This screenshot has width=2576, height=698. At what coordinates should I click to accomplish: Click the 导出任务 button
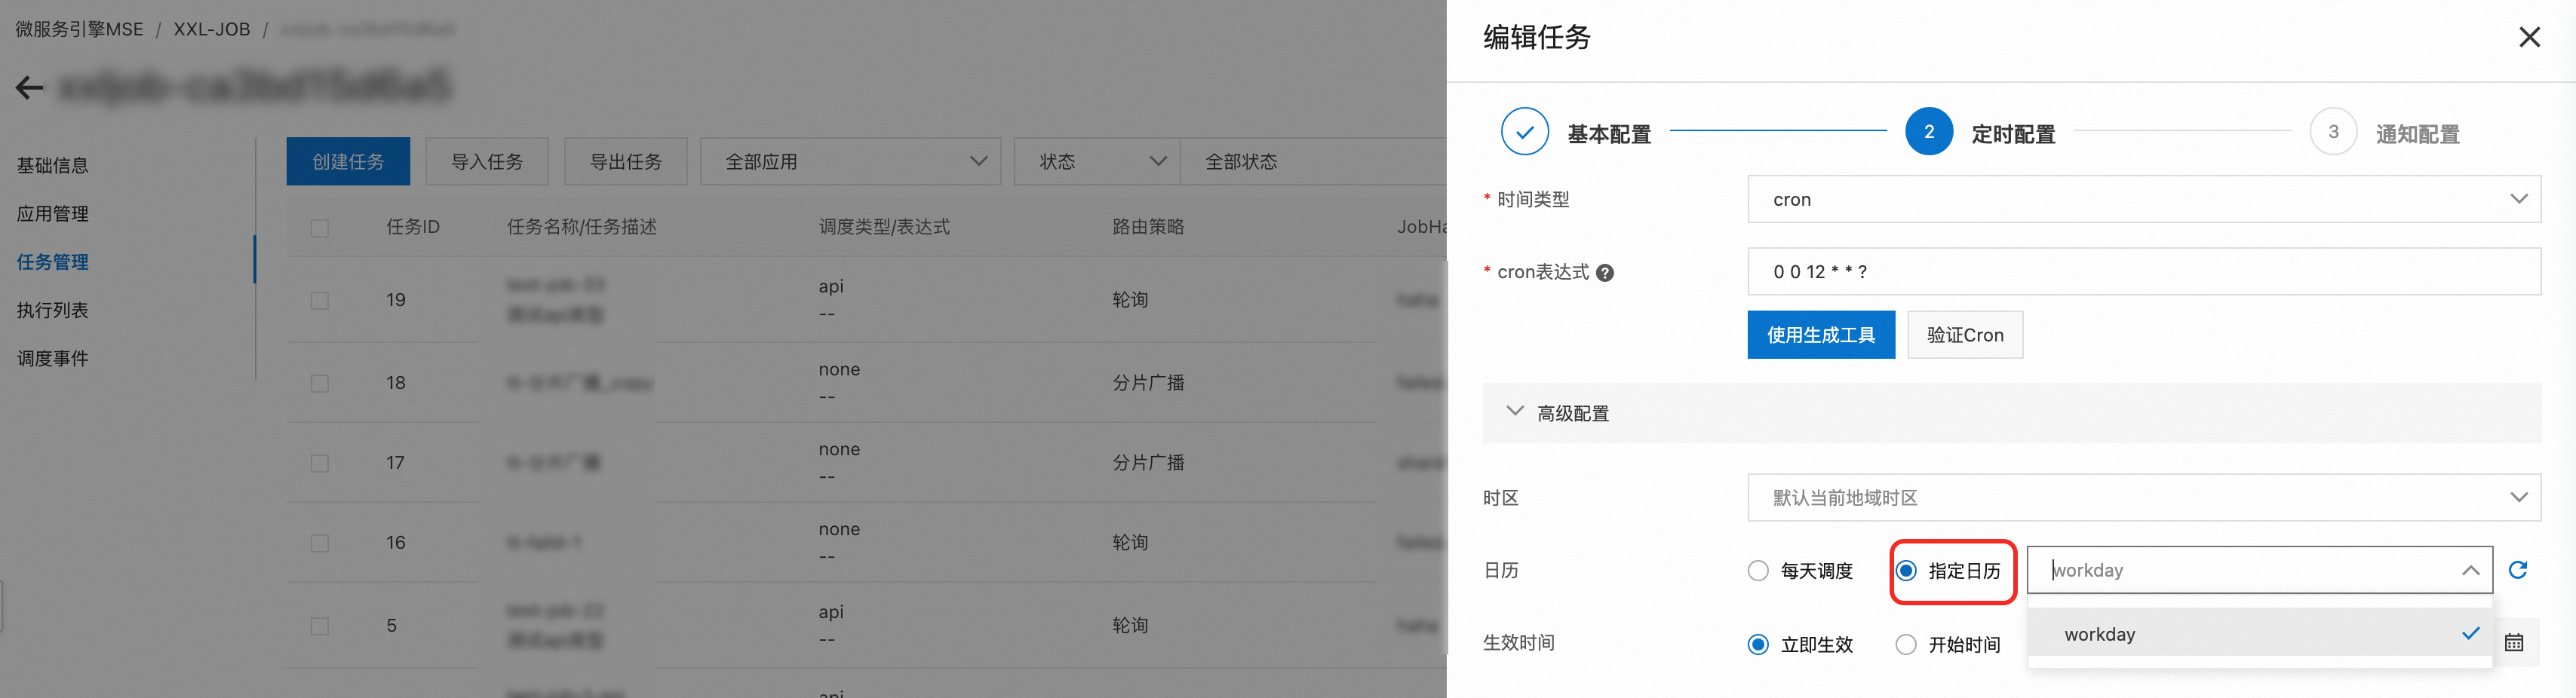tap(626, 162)
